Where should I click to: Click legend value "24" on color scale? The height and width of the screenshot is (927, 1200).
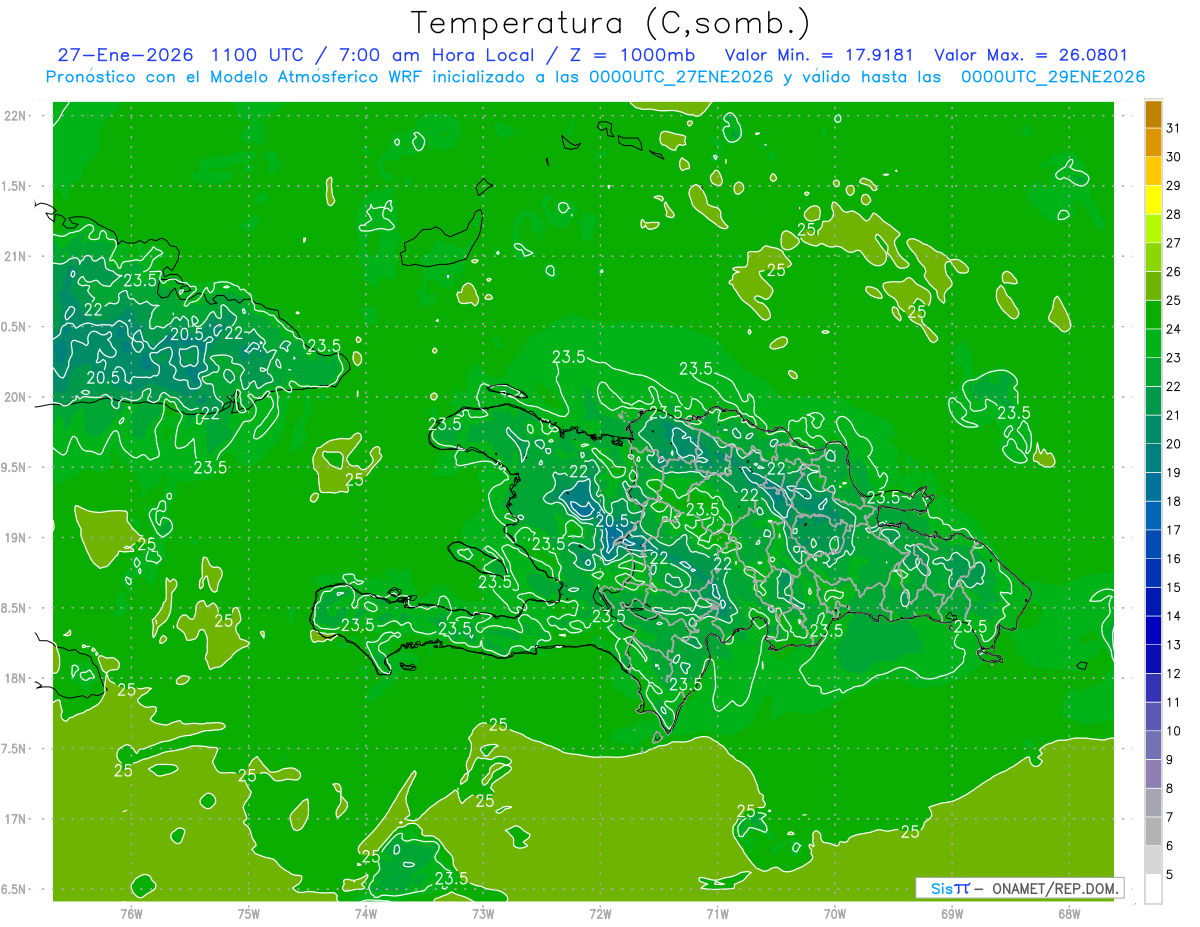pyautogui.click(x=1173, y=329)
